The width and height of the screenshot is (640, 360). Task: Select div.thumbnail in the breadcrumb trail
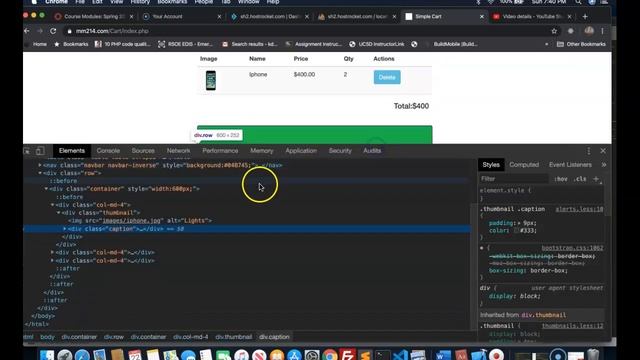click(233, 337)
